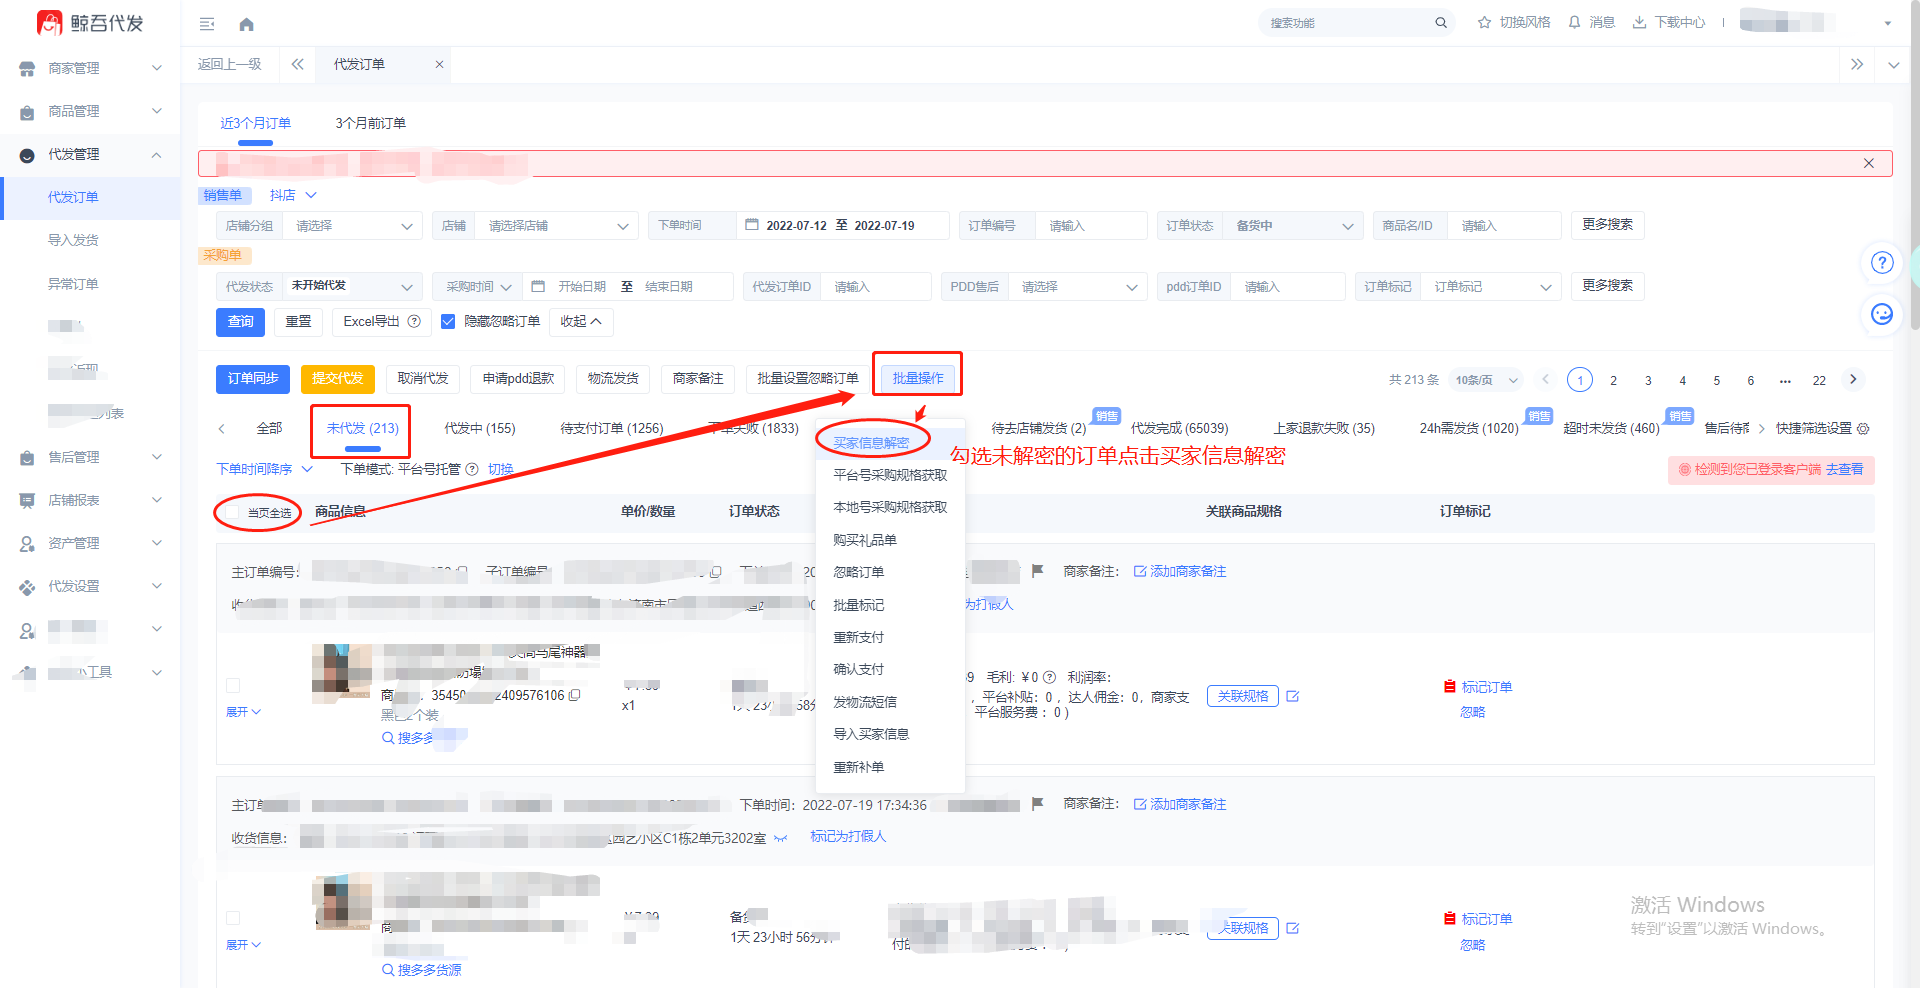Go to page 22
This screenshot has width=1920, height=988.
click(1819, 380)
